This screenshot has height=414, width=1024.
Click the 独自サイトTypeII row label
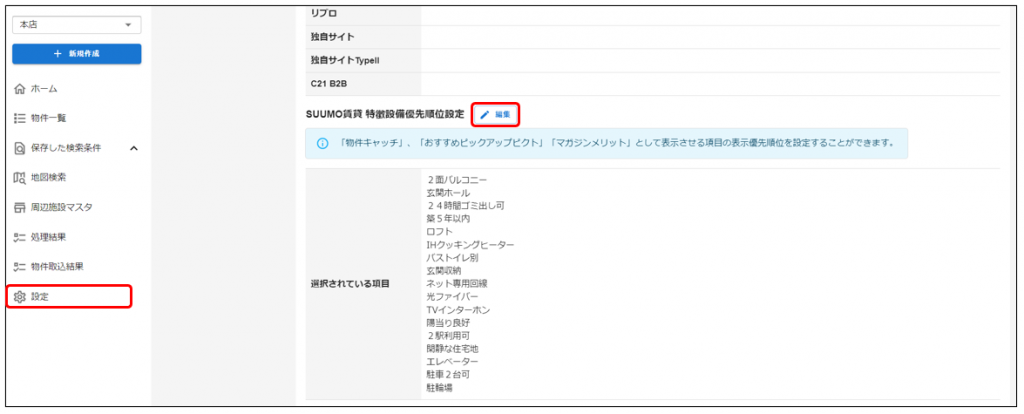click(x=345, y=60)
